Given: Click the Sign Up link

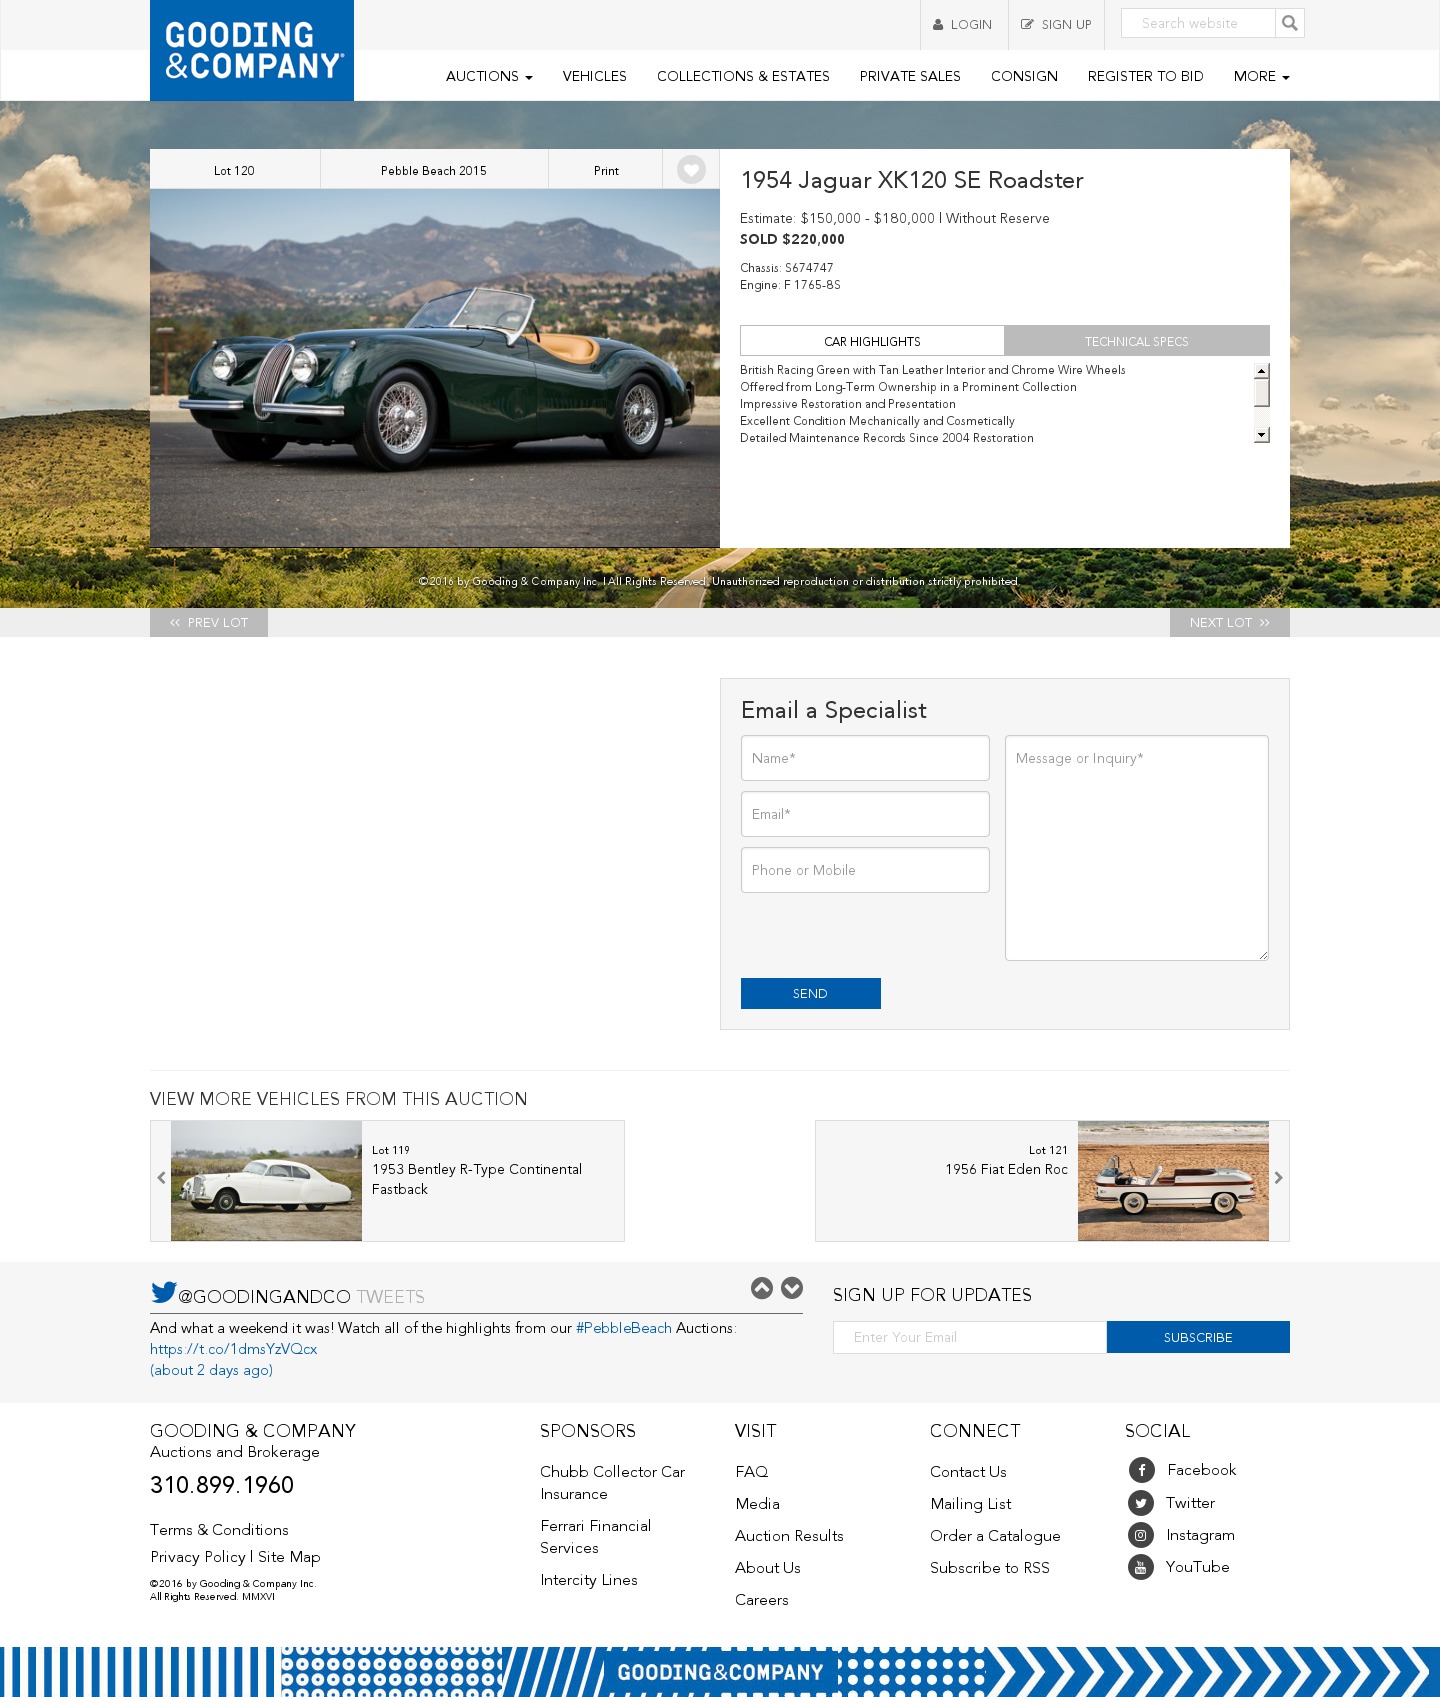Looking at the screenshot, I should pyautogui.click(x=1056, y=25).
